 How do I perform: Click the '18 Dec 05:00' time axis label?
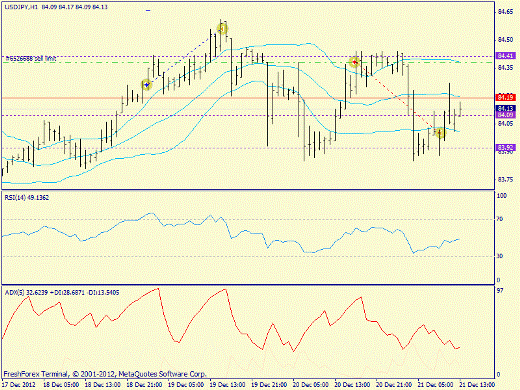[62, 385]
